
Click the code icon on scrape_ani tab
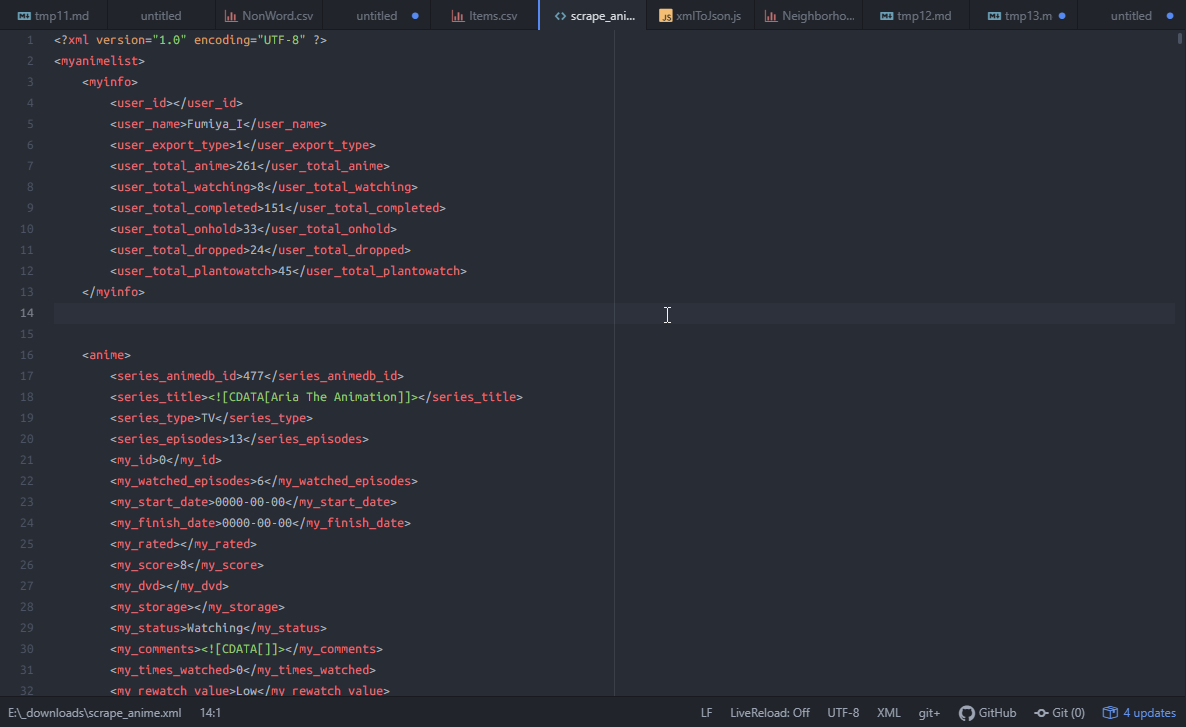[560, 16]
